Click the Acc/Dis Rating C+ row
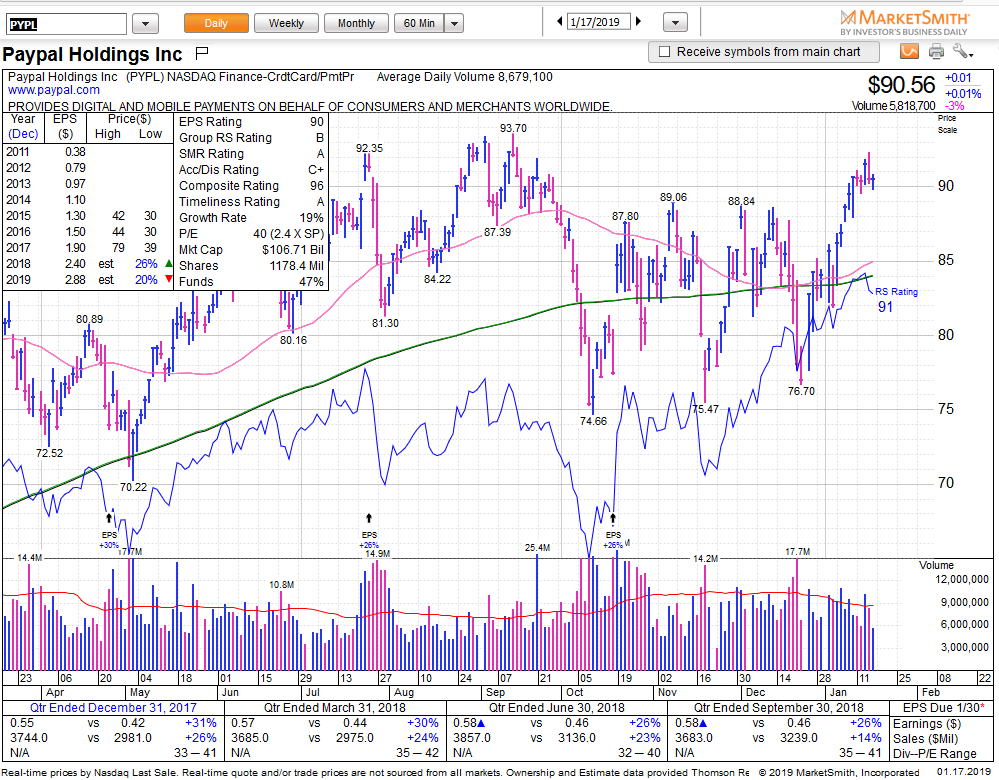The width and height of the screenshot is (999, 780). [x=251, y=170]
